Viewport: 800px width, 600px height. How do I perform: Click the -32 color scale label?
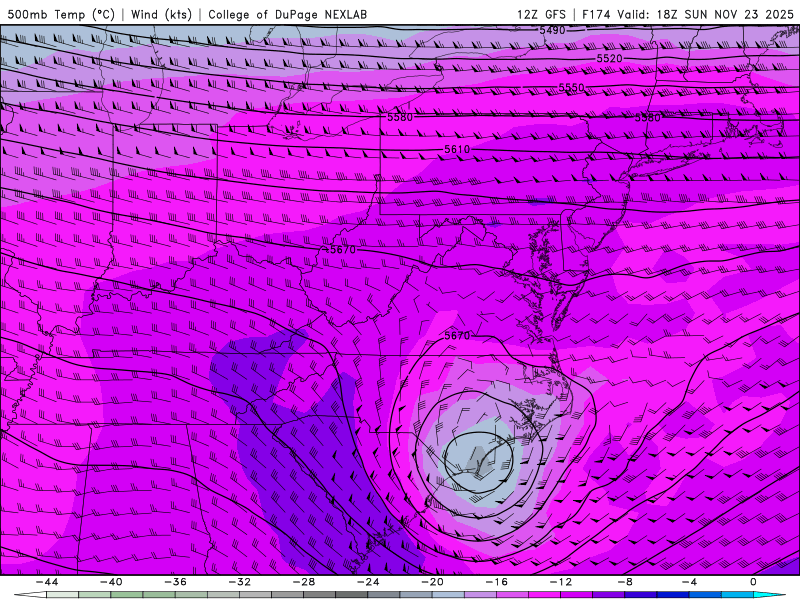tap(240, 582)
